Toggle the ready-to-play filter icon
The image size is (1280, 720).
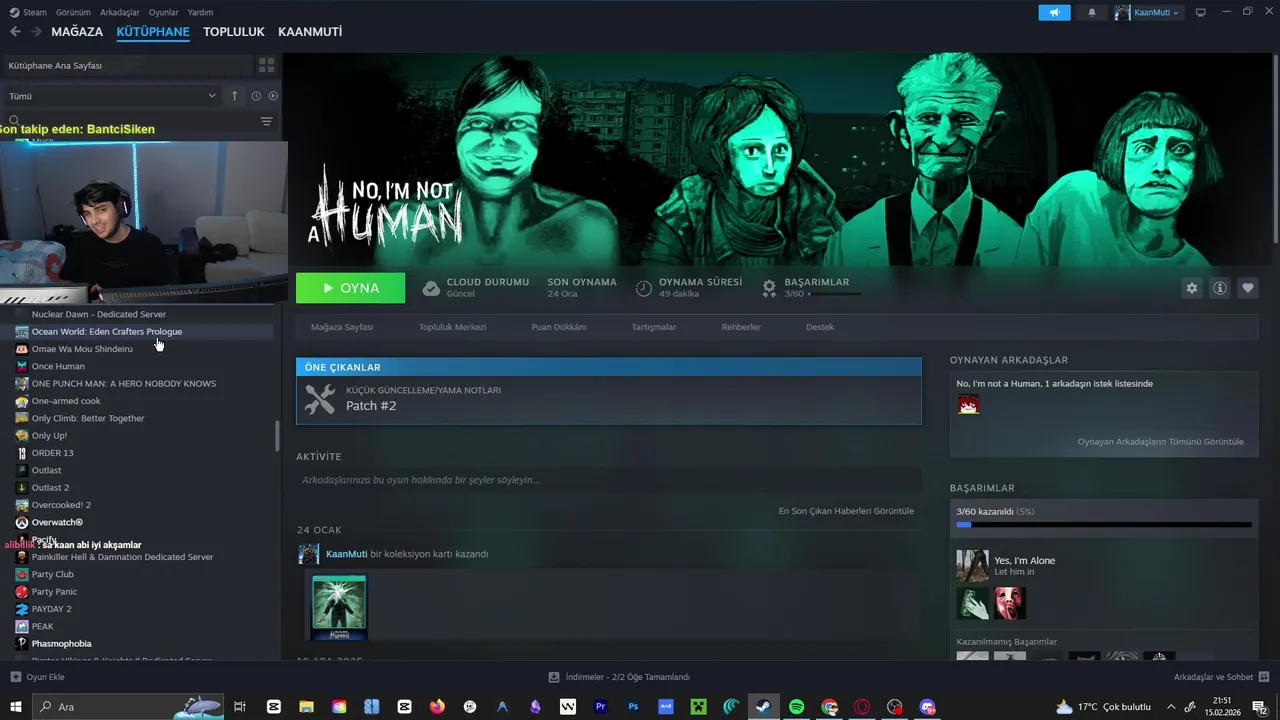coord(273,96)
